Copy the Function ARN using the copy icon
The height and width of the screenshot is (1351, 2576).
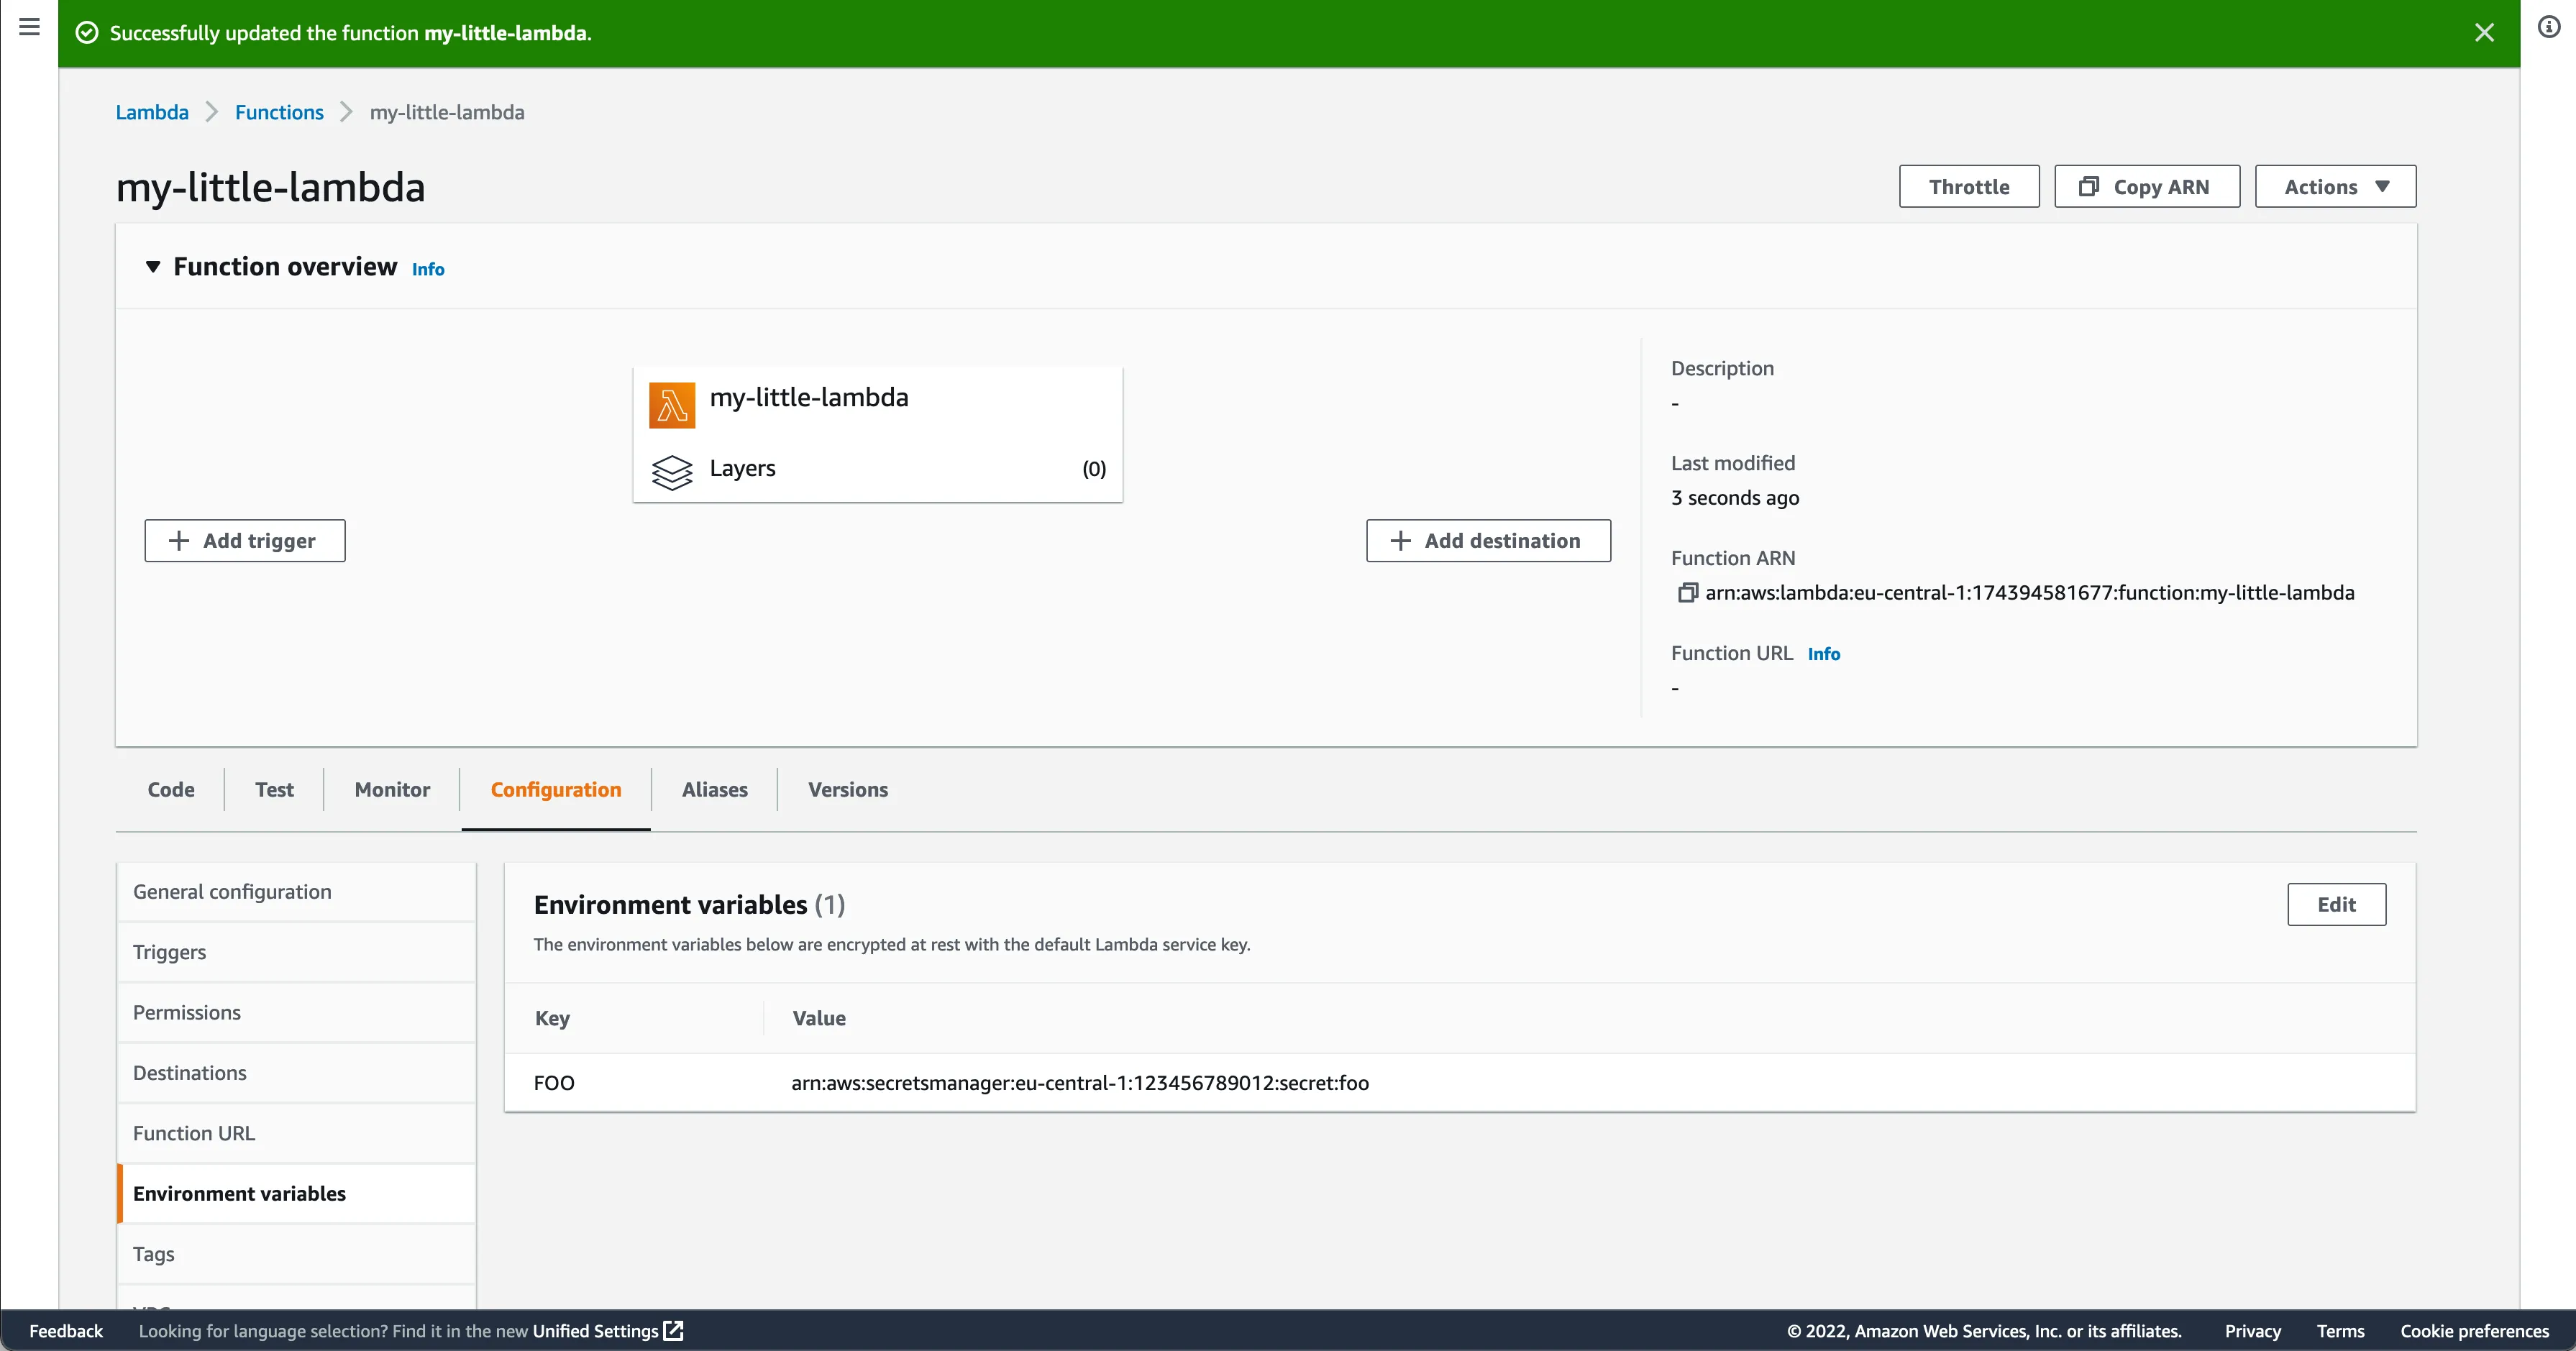(1687, 592)
